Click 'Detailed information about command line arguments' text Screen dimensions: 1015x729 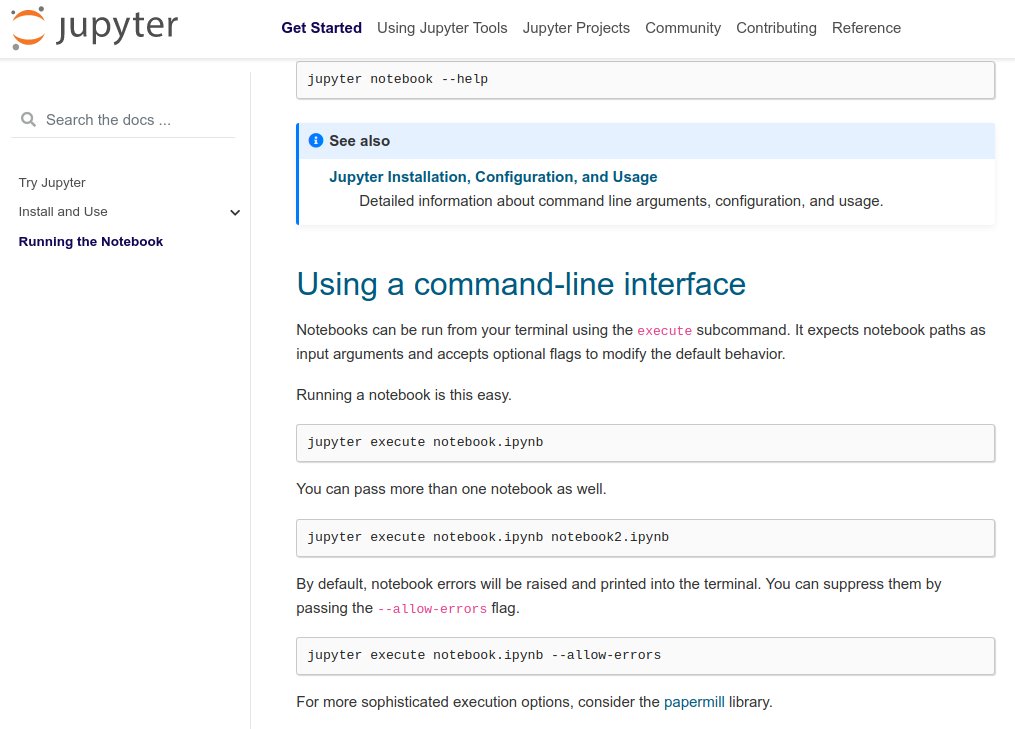pyautogui.click(x=621, y=201)
